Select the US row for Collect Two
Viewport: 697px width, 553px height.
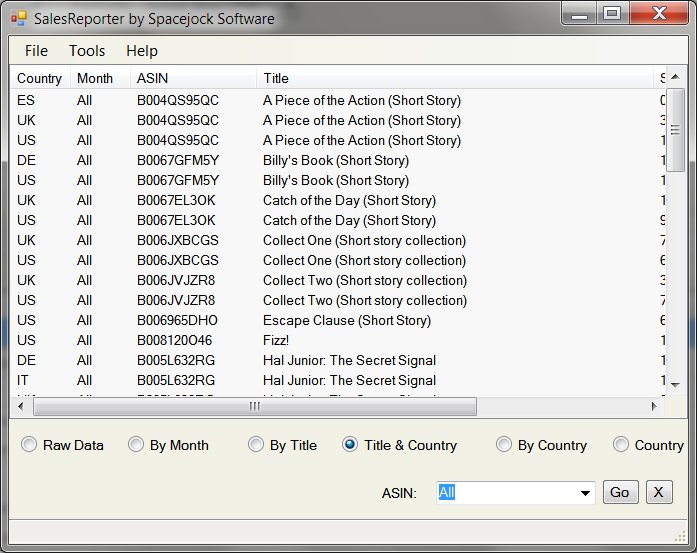pos(338,300)
